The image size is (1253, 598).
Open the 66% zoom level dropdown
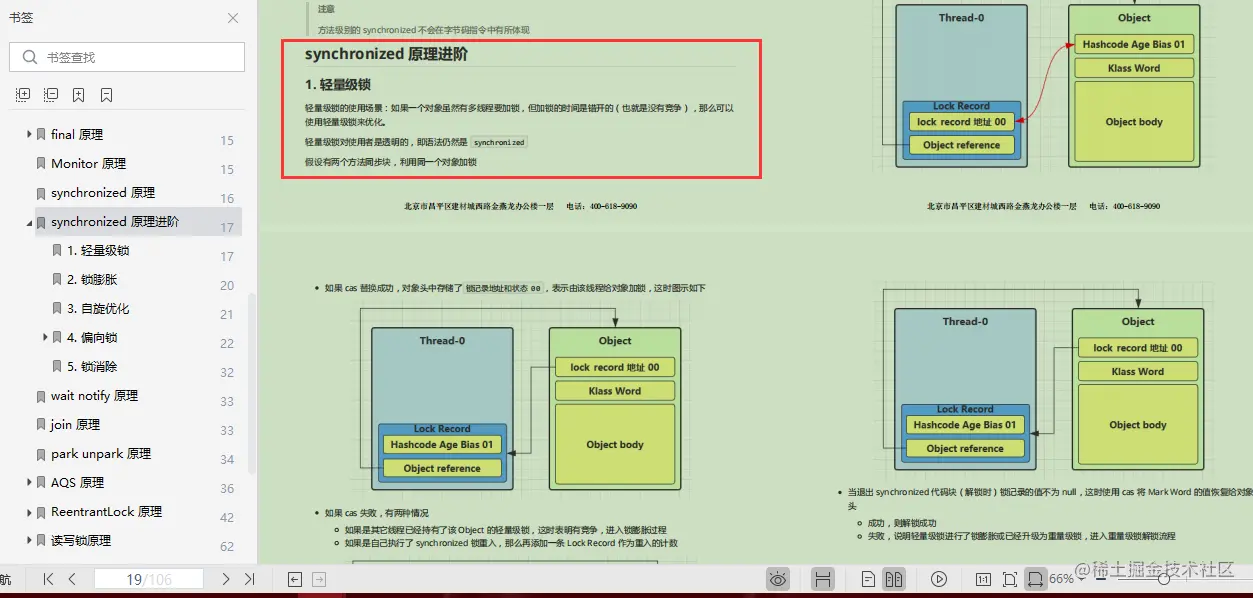coord(1068,578)
